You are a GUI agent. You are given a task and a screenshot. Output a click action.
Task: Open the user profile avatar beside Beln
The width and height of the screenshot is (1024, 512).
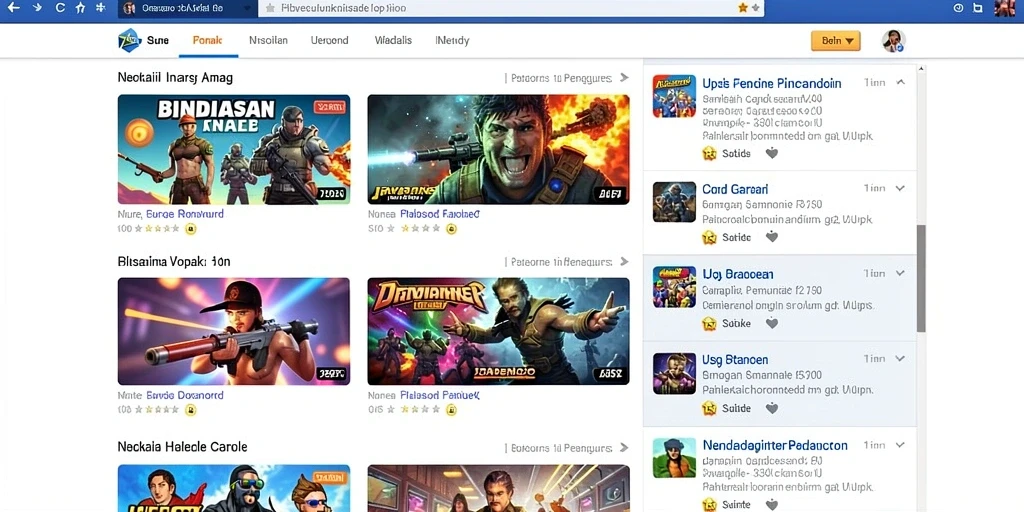pyautogui.click(x=893, y=40)
